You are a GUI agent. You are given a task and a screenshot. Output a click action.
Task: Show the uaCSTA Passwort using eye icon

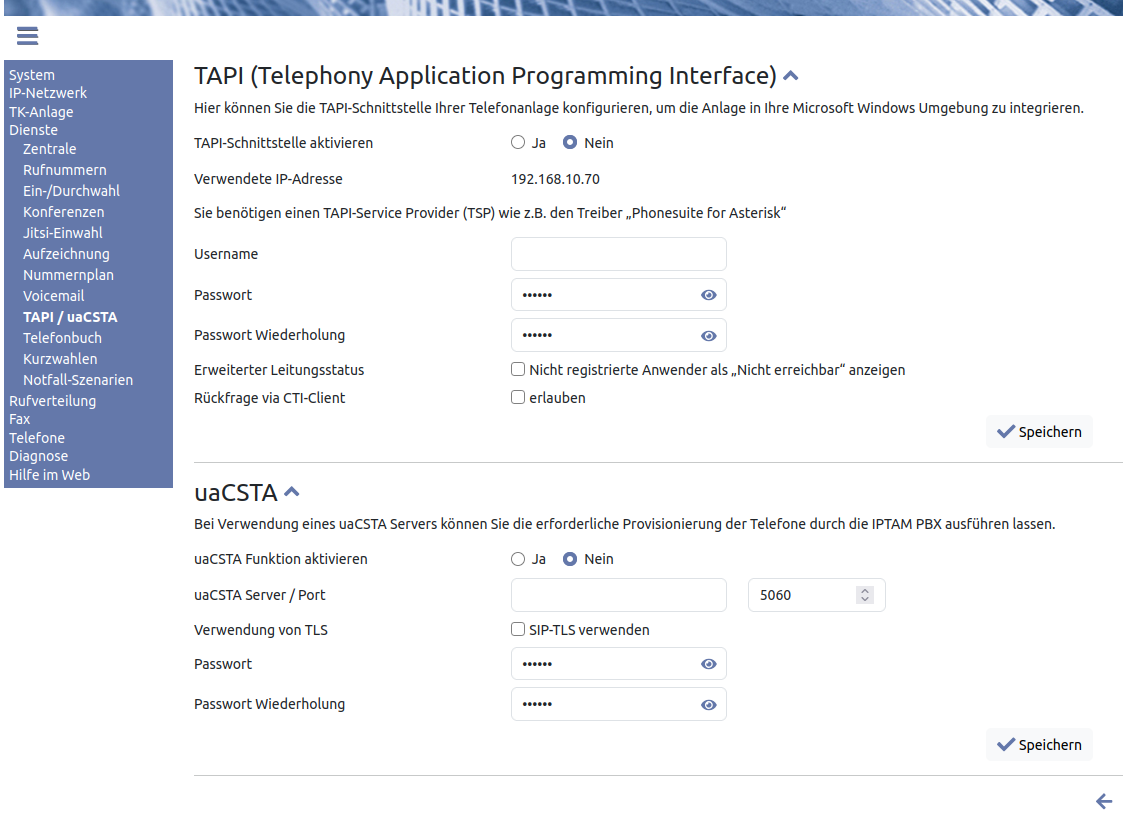[709, 664]
